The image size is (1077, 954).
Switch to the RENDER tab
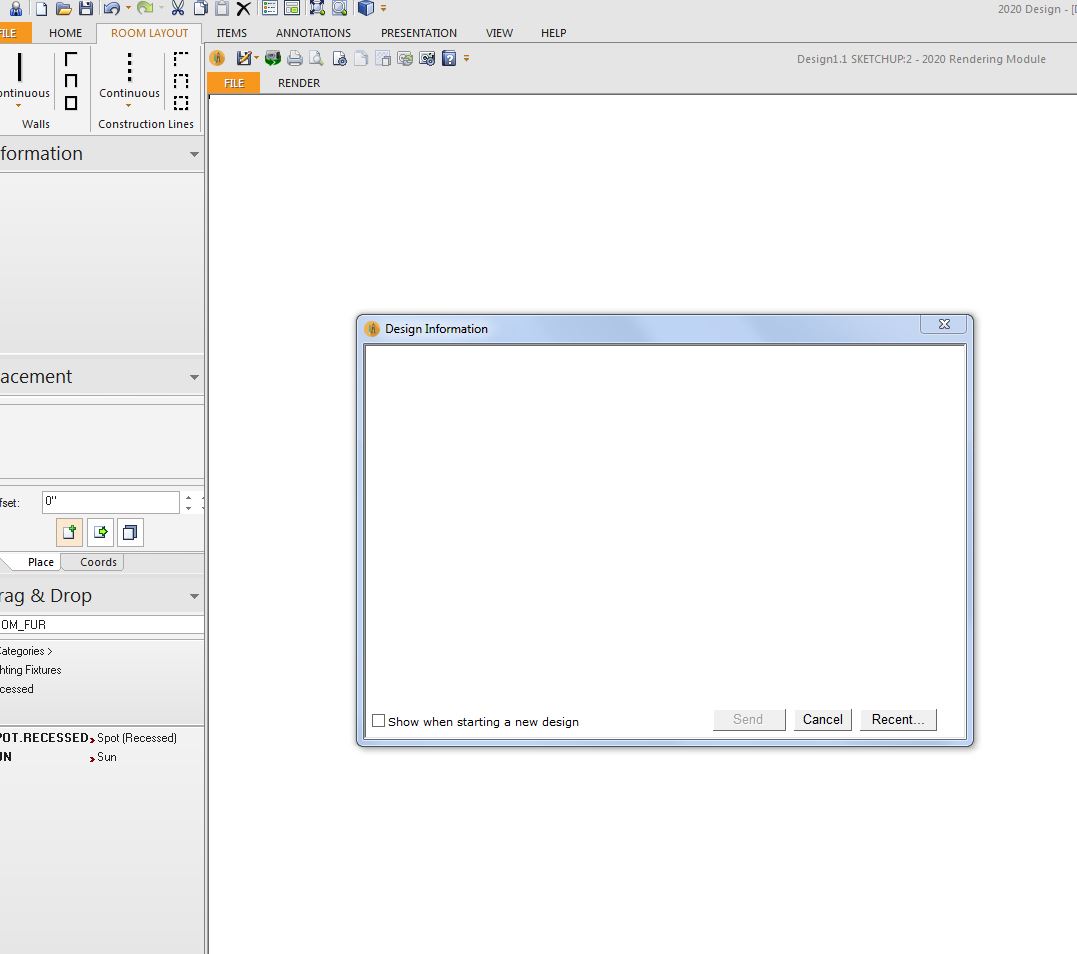(299, 83)
